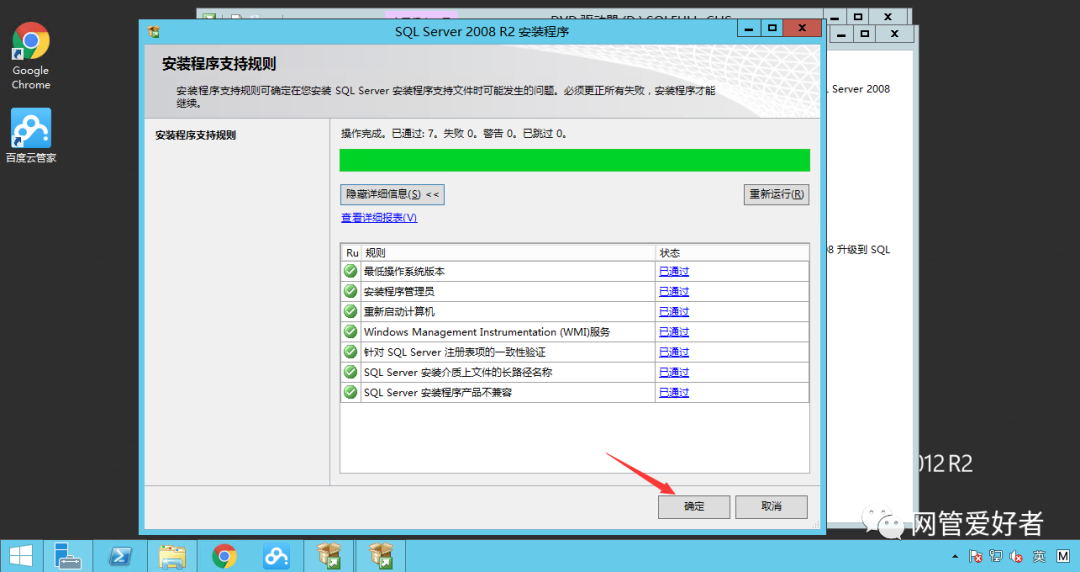This screenshot has width=1080, height=572.
Task: Open Server Manager from taskbar
Action: 68,555
